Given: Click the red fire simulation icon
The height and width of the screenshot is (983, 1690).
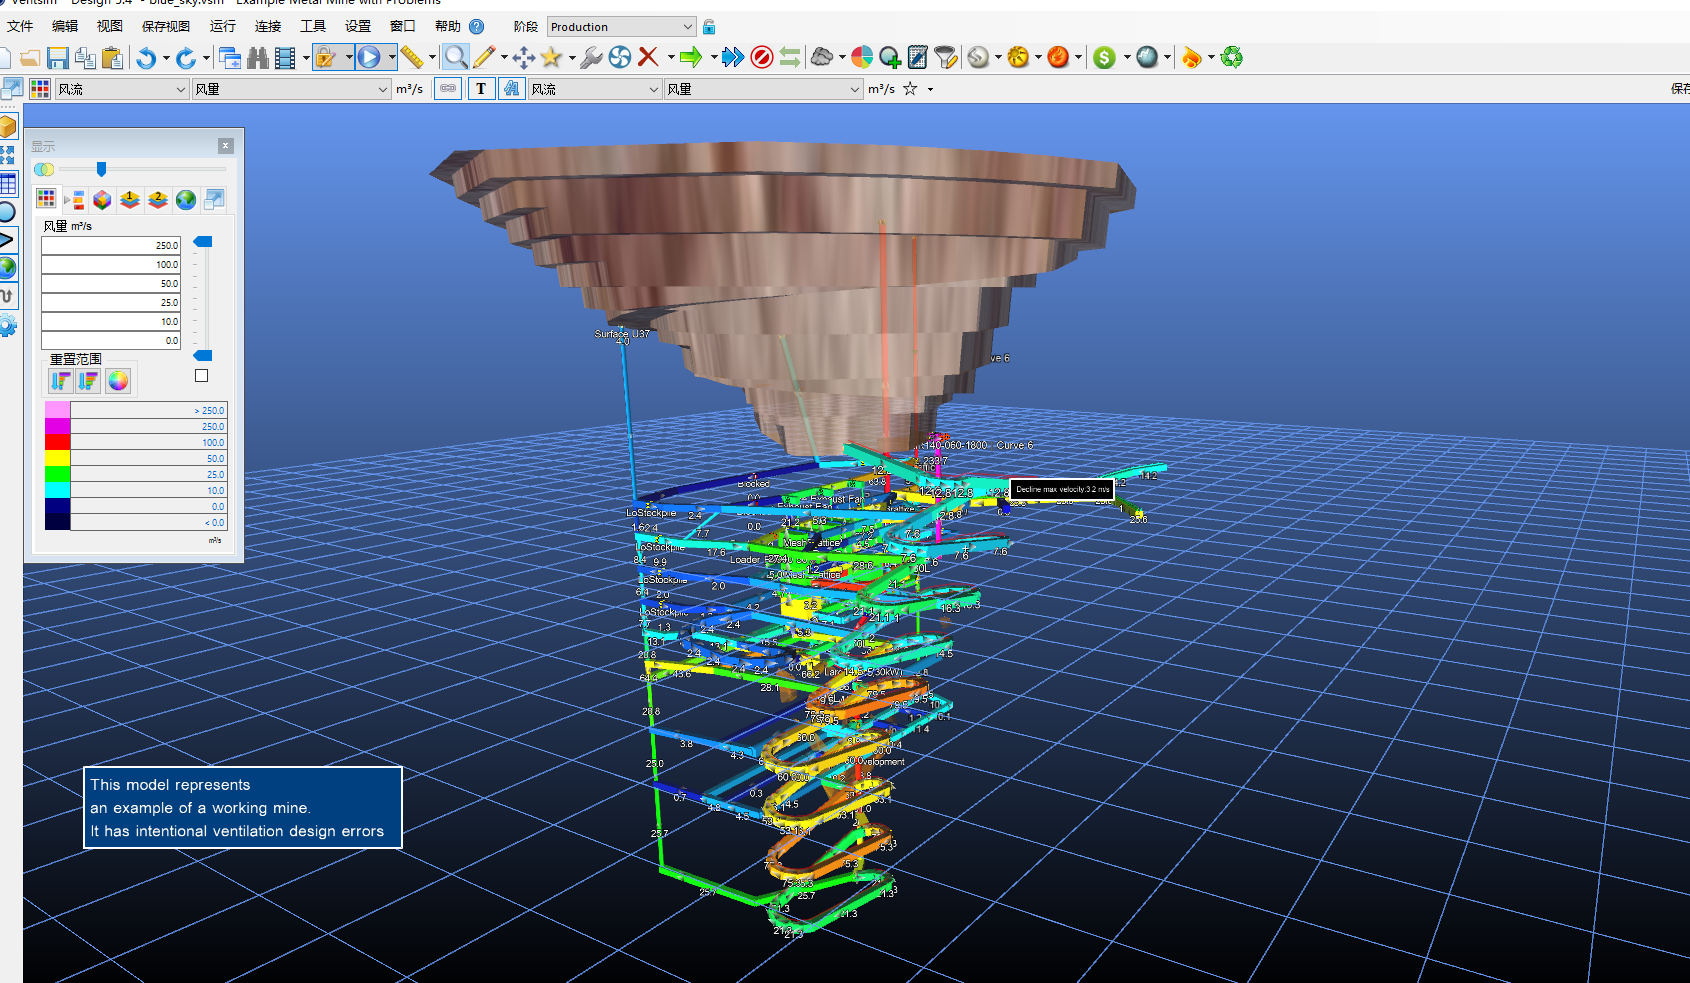Looking at the screenshot, I should (x=1058, y=58).
